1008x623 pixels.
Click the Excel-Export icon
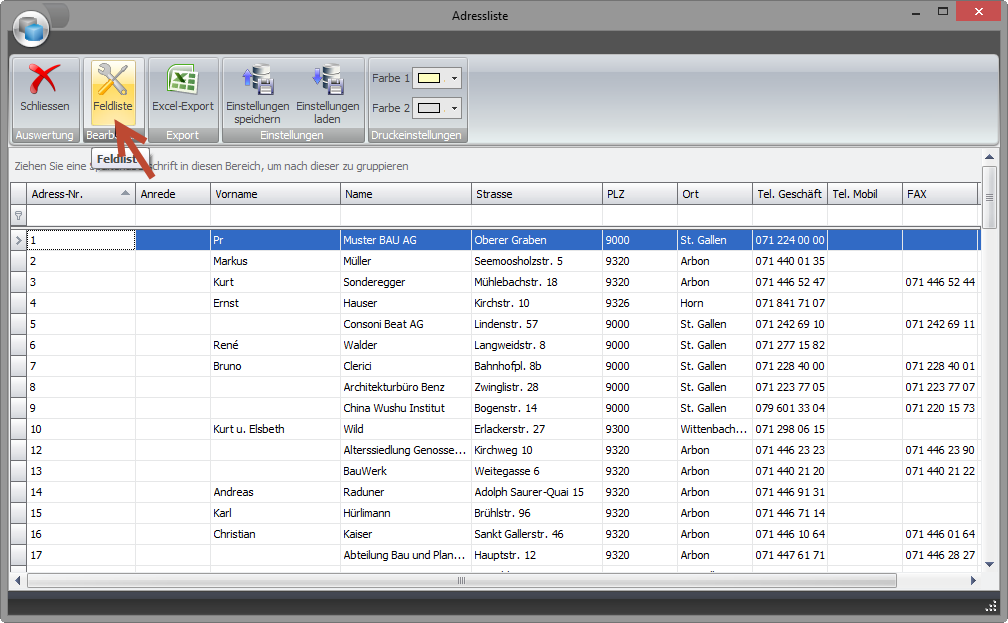(x=182, y=80)
